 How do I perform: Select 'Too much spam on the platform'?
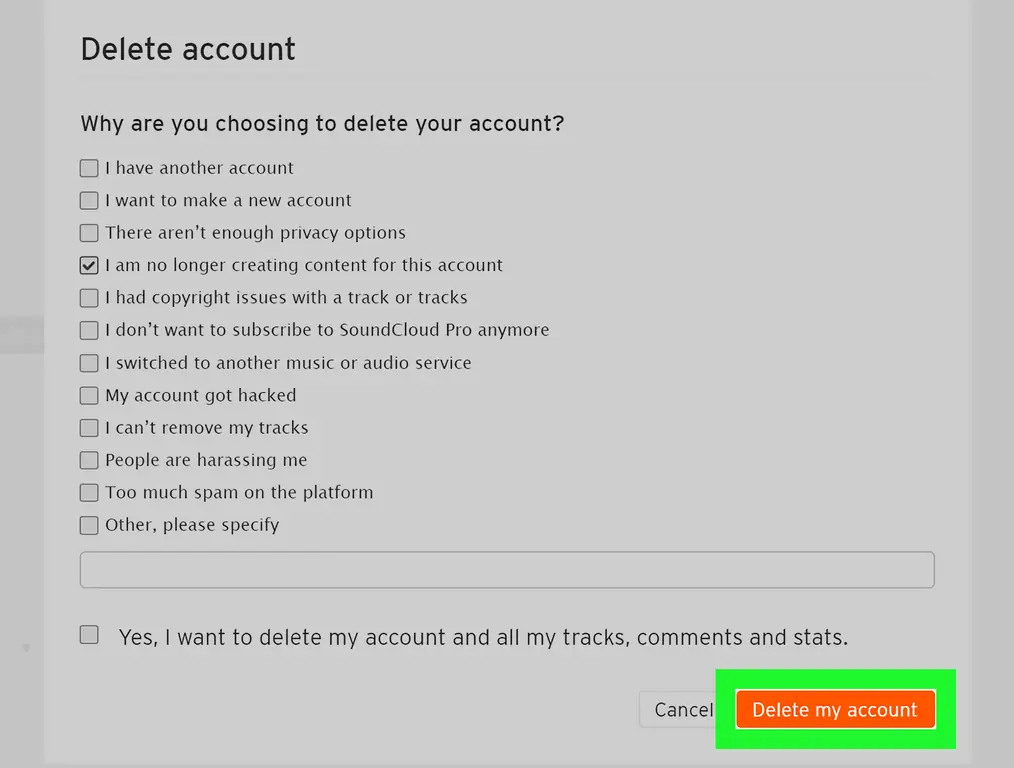coord(89,493)
